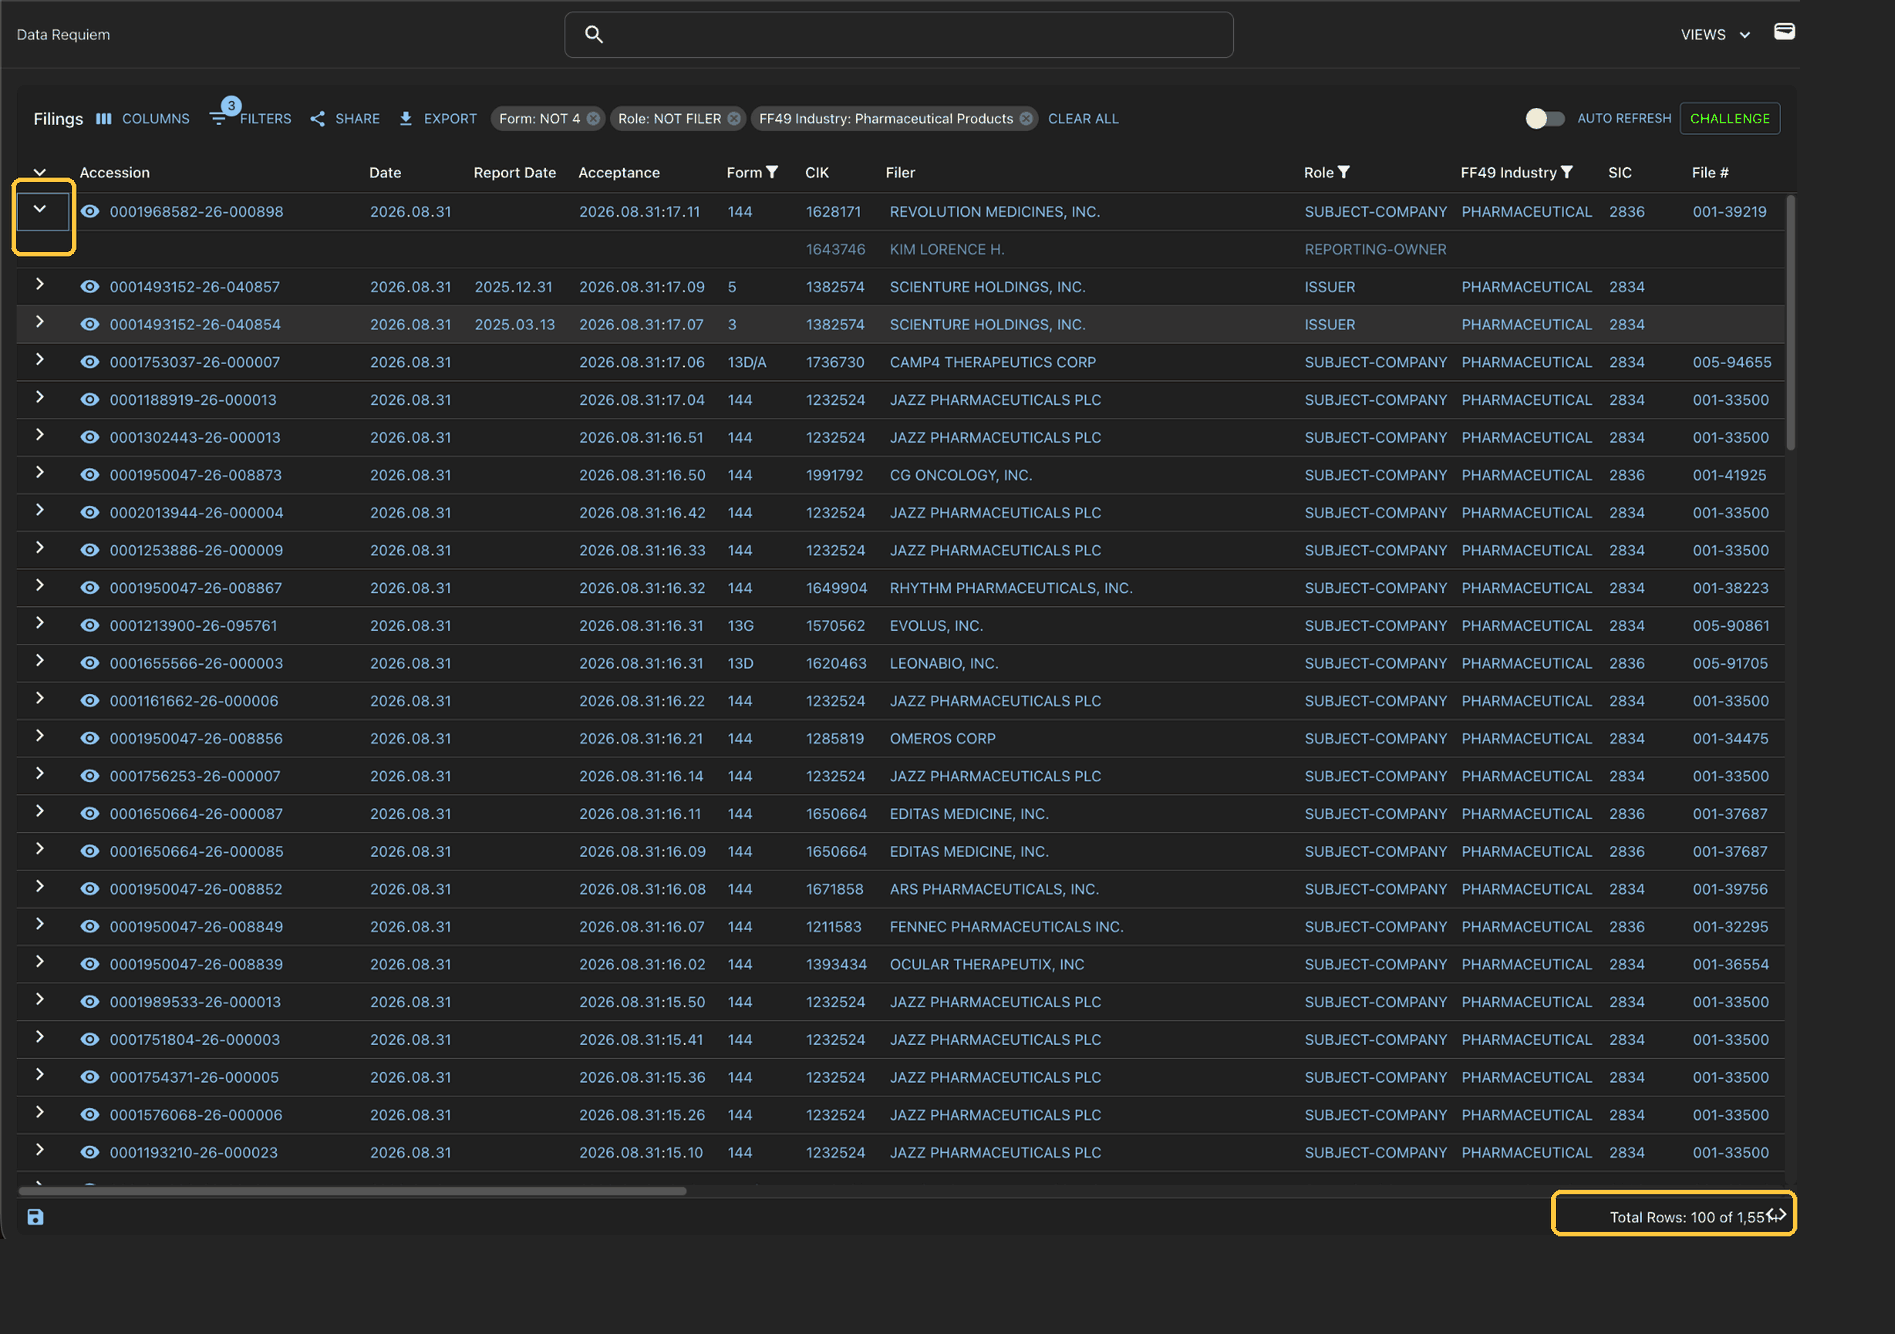This screenshot has height=1334, width=1895.
Task: Click the SHARE icon button
Action: 345,119
